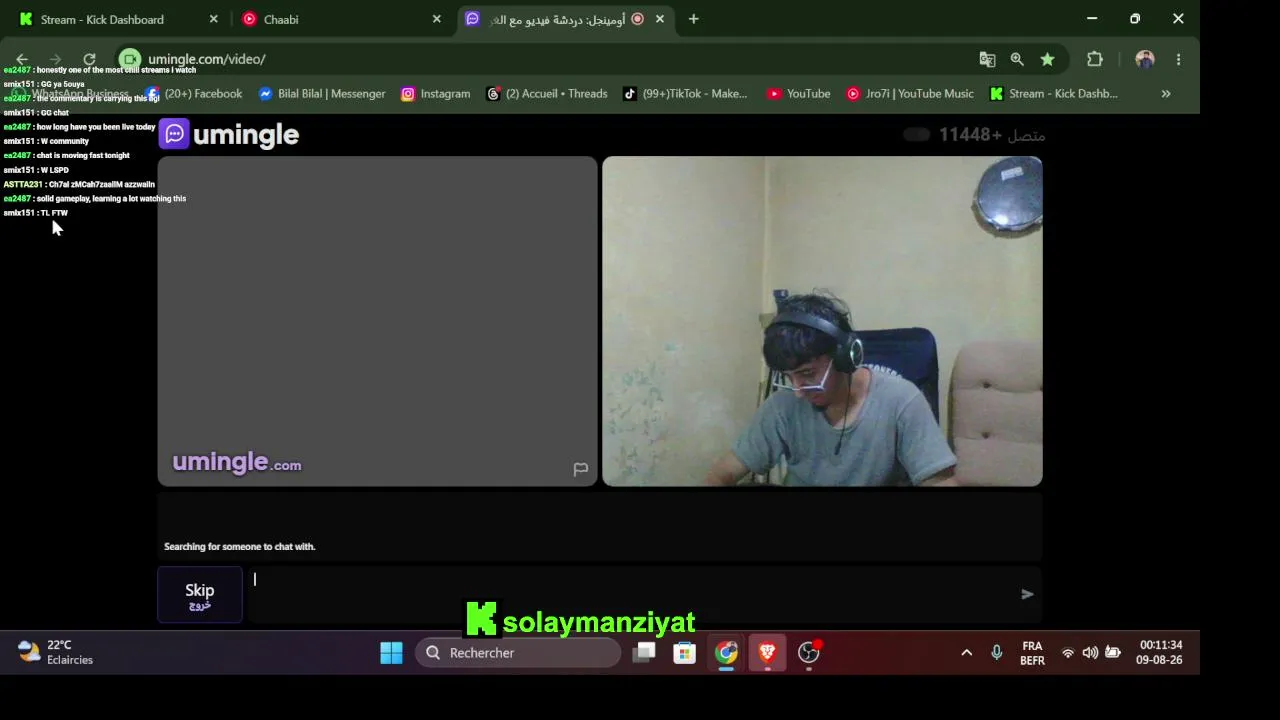Open the FRA BEFR language switcher

pyautogui.click(x=1032, y=653)
